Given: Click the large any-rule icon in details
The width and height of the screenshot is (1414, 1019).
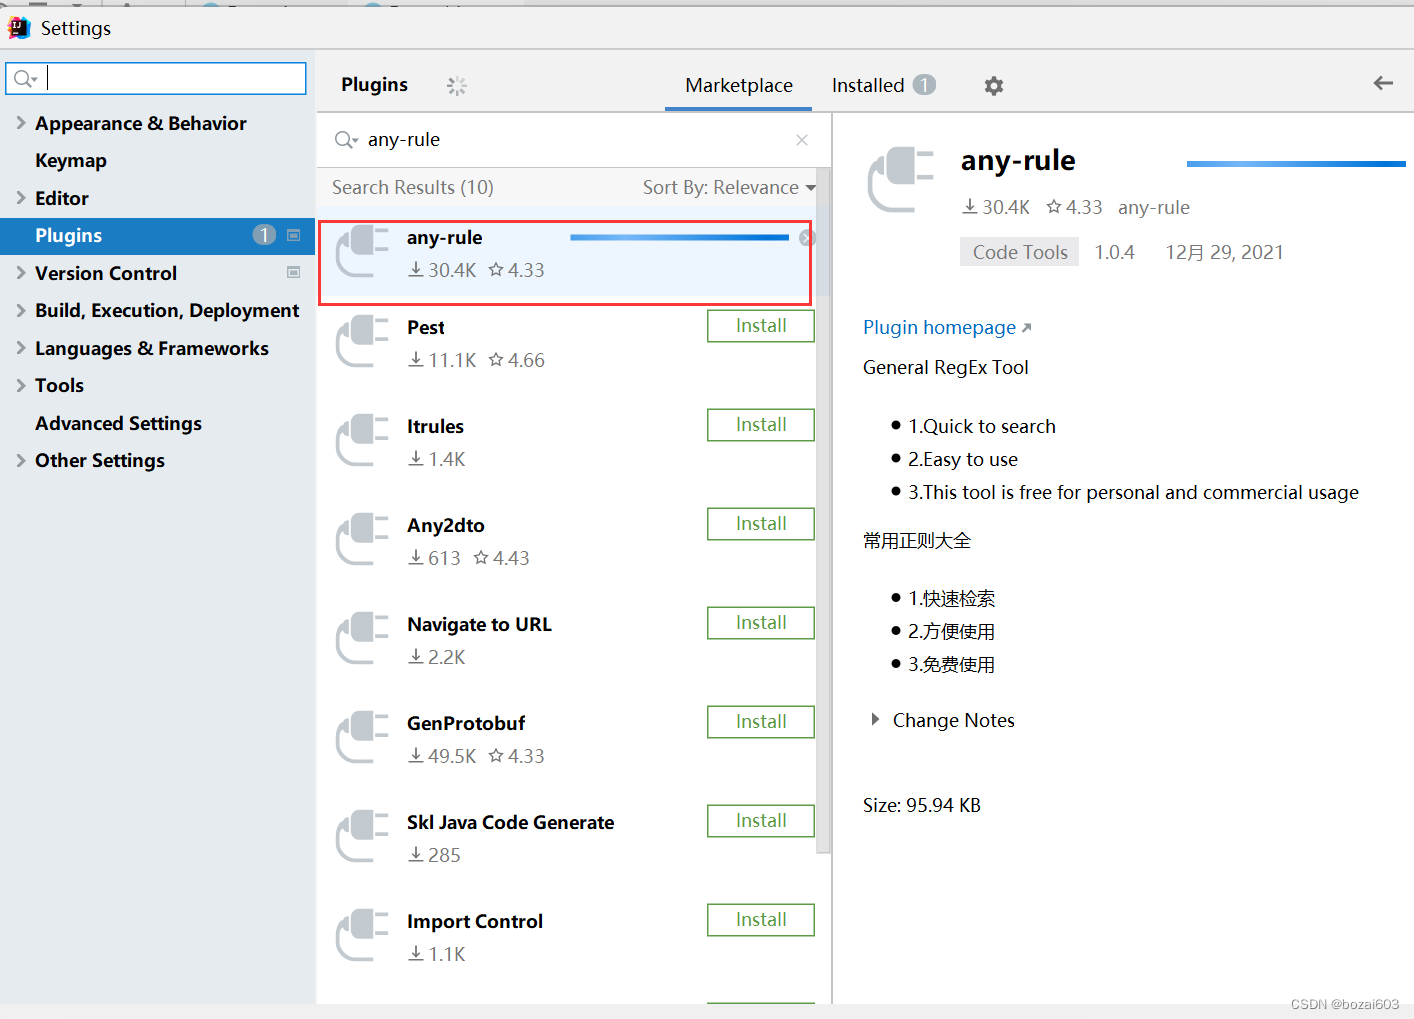Looking at the screenshot, I should [900, 179].
